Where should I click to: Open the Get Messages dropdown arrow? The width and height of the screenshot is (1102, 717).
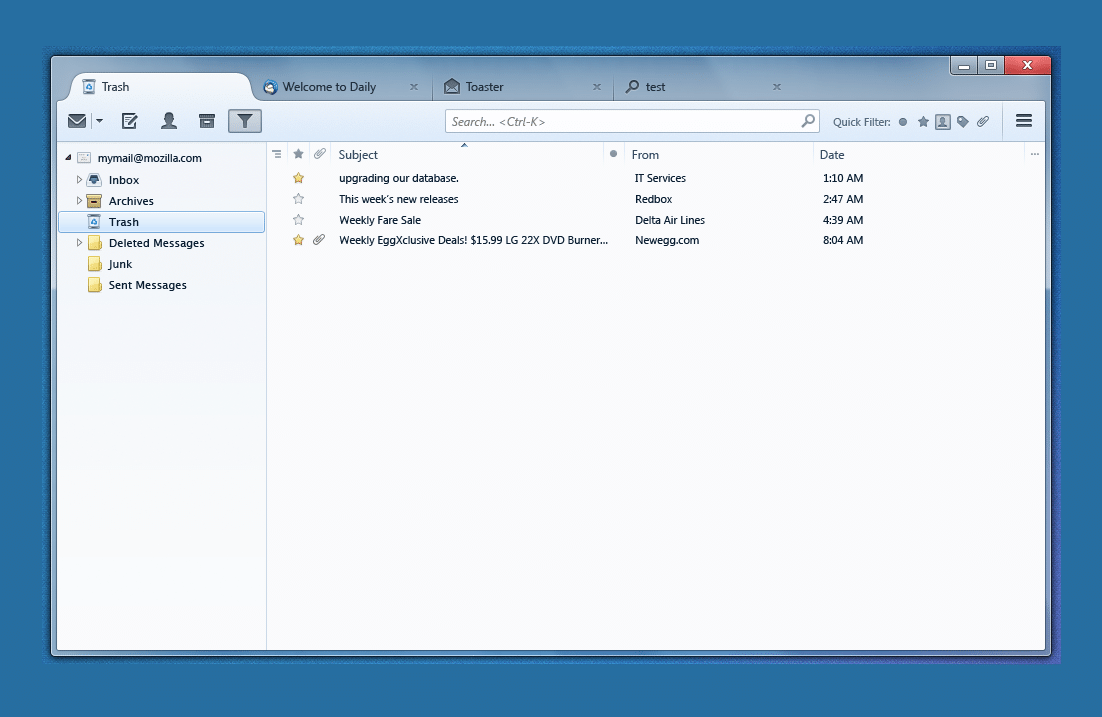99,121
